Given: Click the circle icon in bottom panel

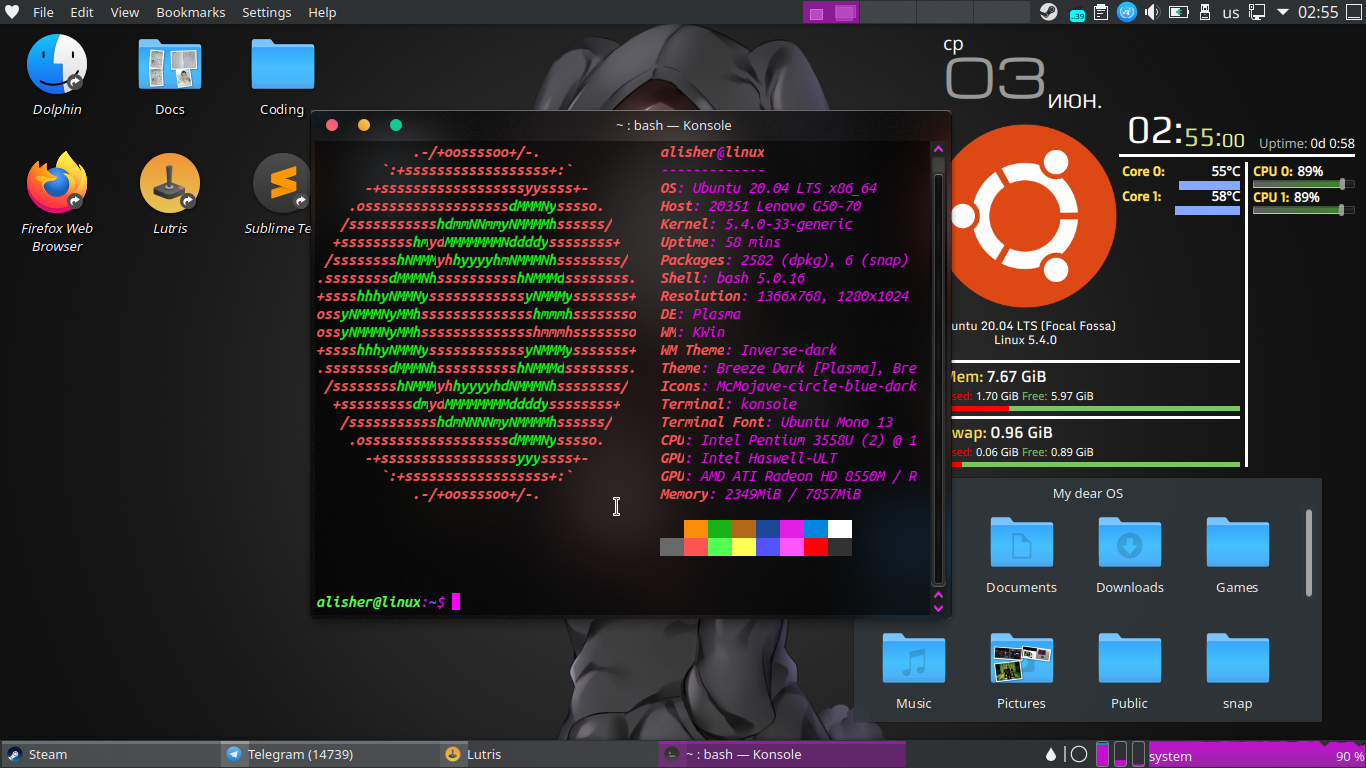Looking at the screenshot, I should click(x=1078, y=754).
